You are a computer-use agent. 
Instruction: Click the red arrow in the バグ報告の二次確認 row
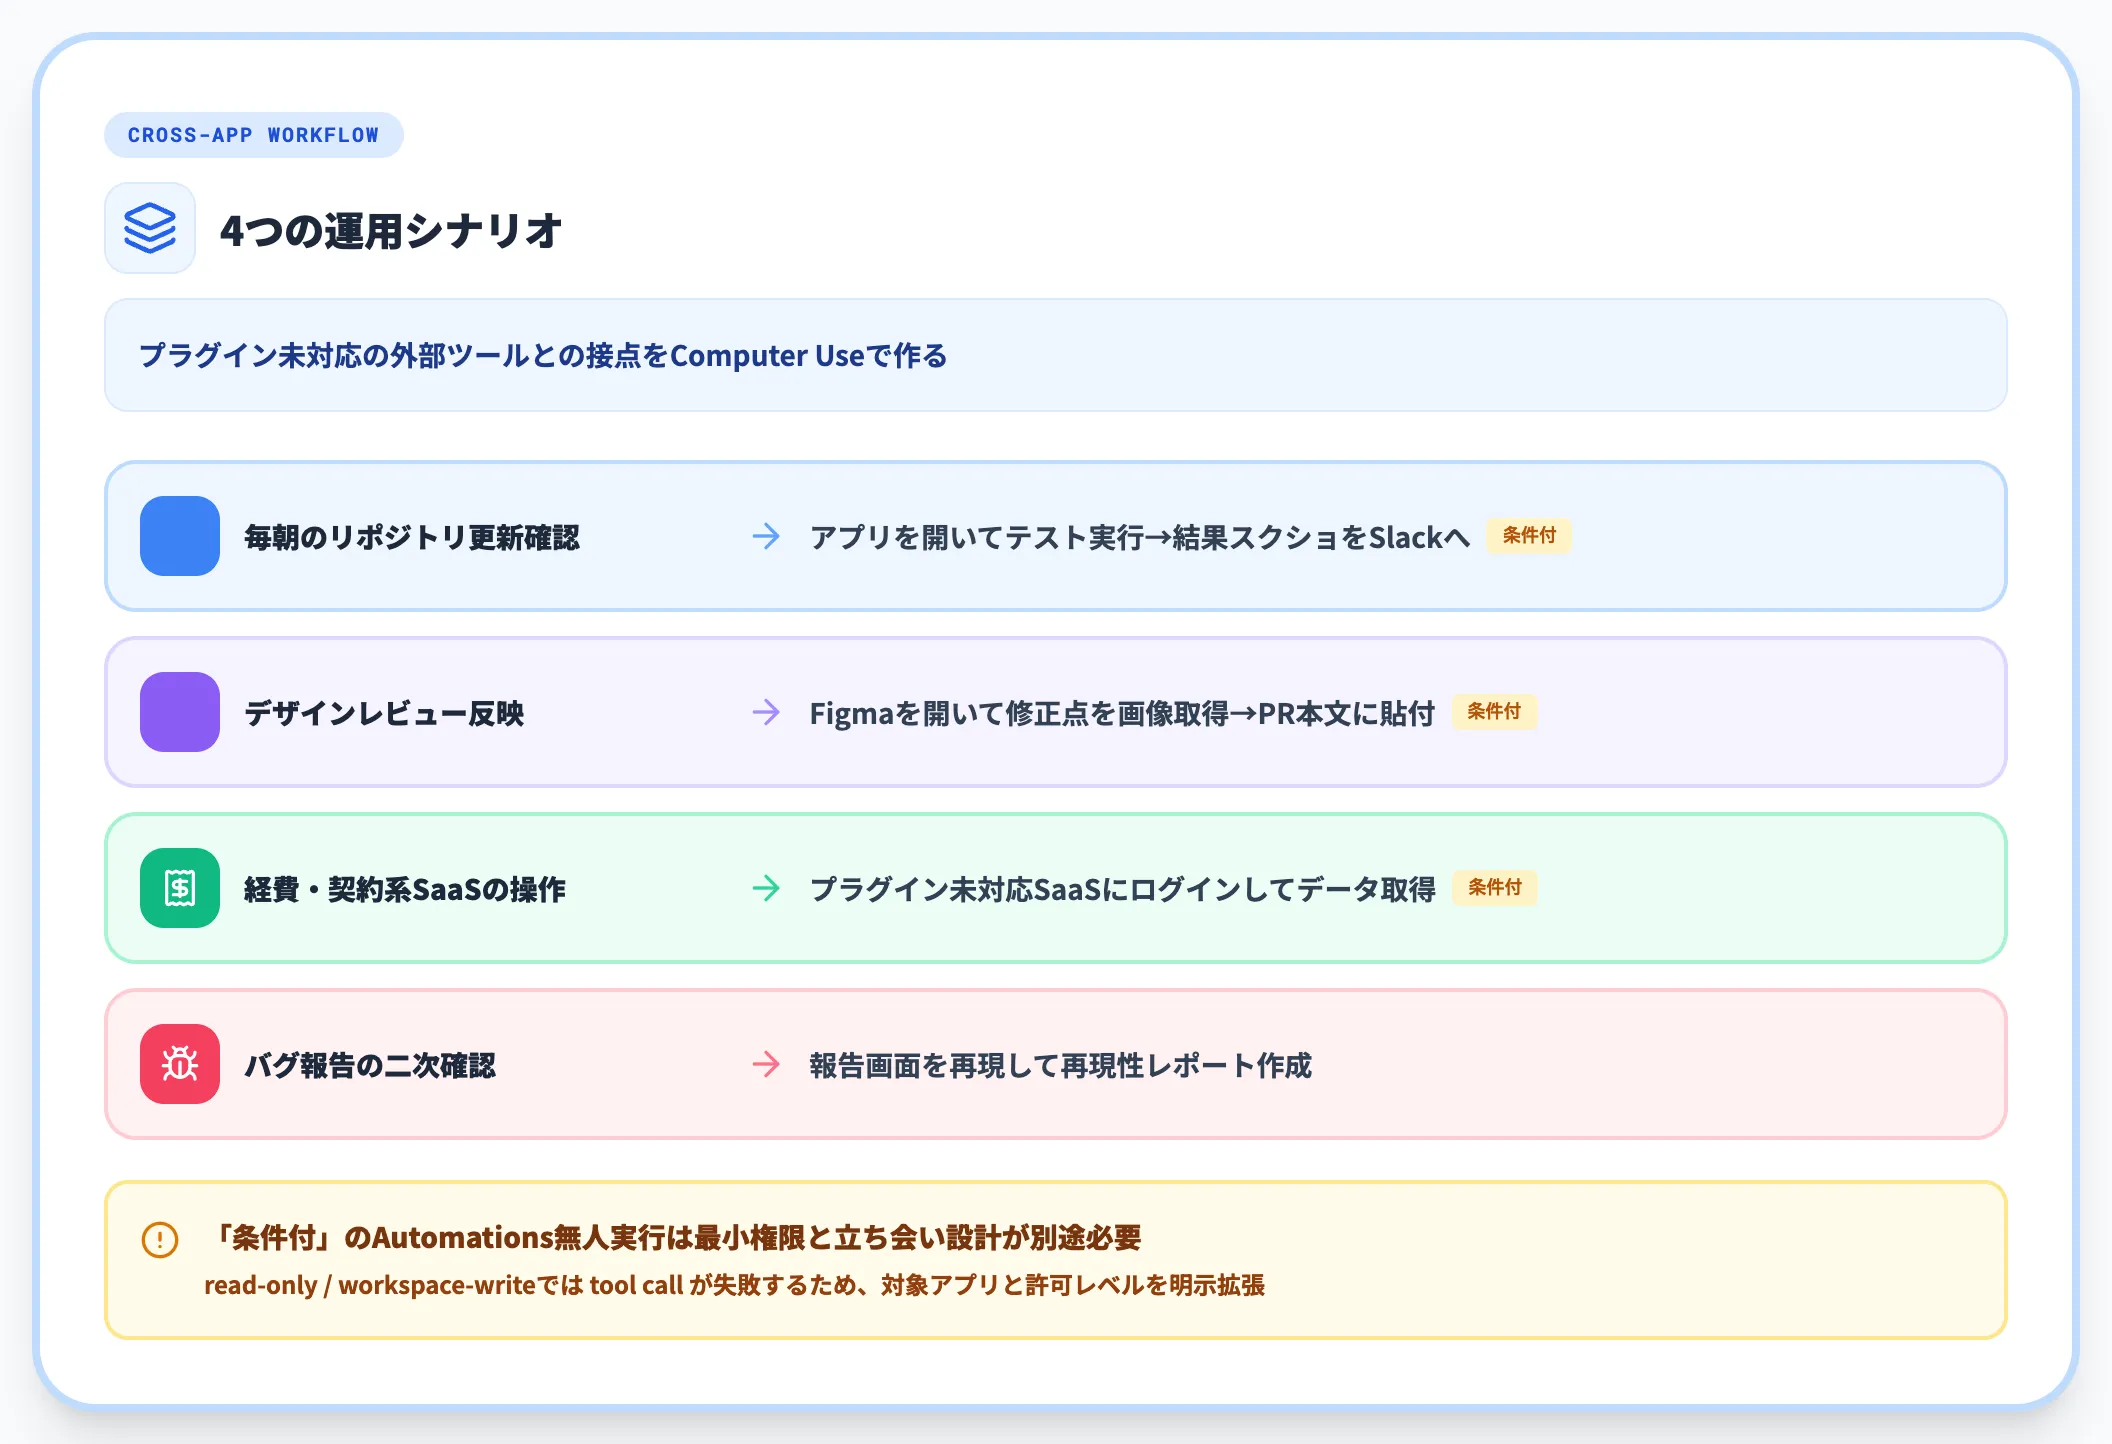pyautogui.click(x=766, y=1064)
